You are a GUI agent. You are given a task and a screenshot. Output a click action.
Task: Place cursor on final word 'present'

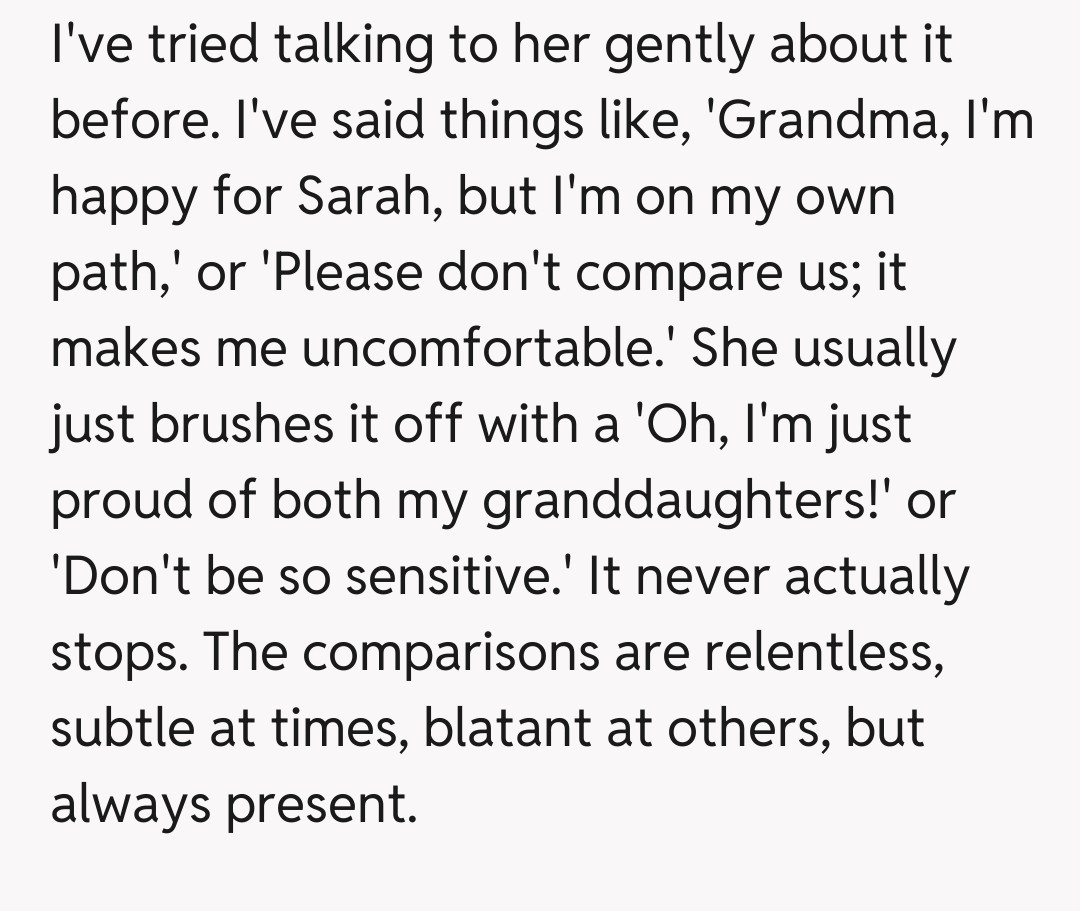tap(318, 803)
